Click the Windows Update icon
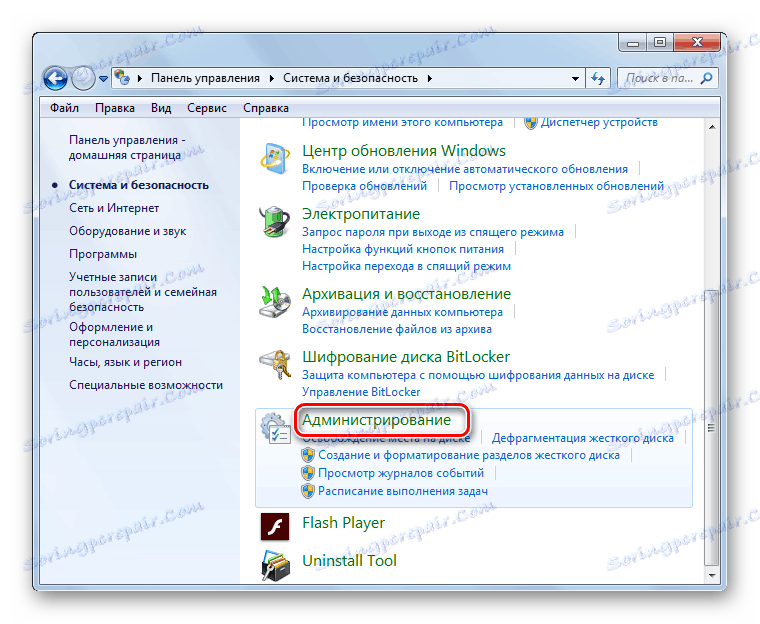Image resolution: width=760 pixels, height=624 pixels. tap(275, 159)
